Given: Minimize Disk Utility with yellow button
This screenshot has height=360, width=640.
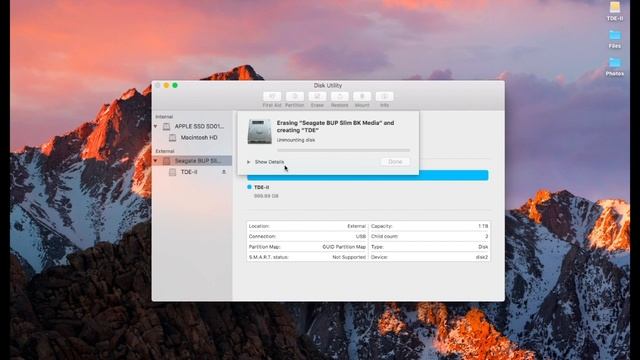Looking at the screenshot, I should (166, 85).
